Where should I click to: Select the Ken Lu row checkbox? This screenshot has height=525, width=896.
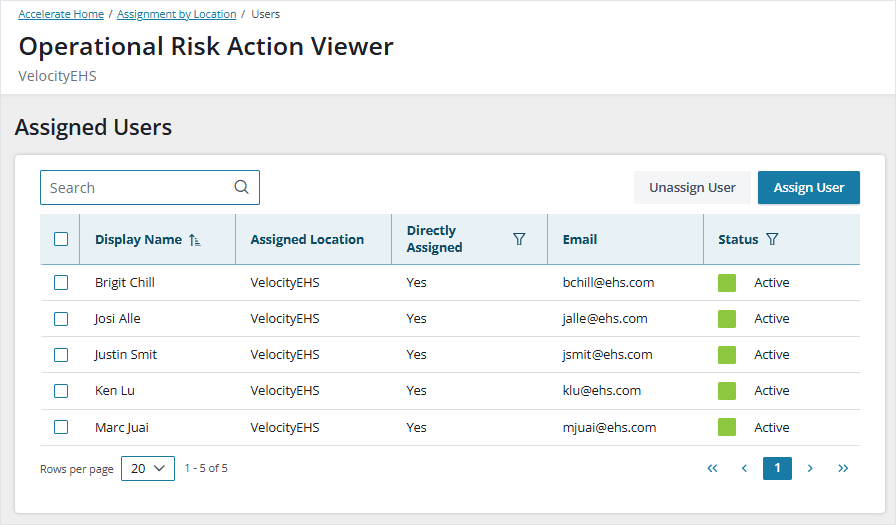pos(61,391)
